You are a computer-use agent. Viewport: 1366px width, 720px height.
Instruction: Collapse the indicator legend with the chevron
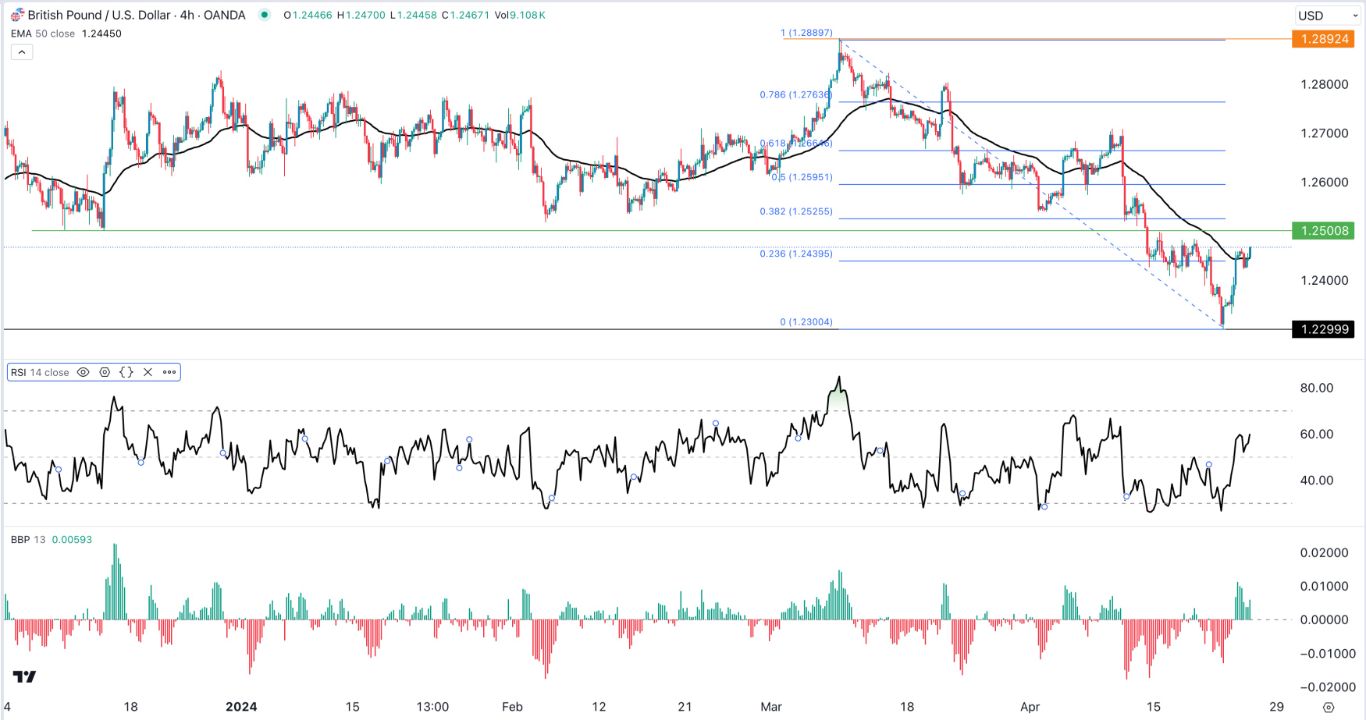pyautogui.click(x=21, y=51)
